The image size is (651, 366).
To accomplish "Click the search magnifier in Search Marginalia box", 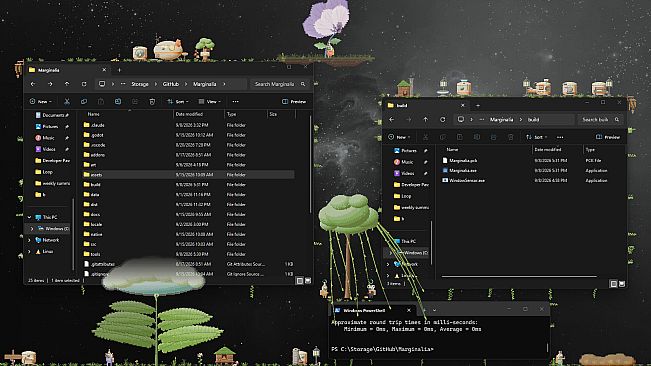I will (x=303, y=84).
